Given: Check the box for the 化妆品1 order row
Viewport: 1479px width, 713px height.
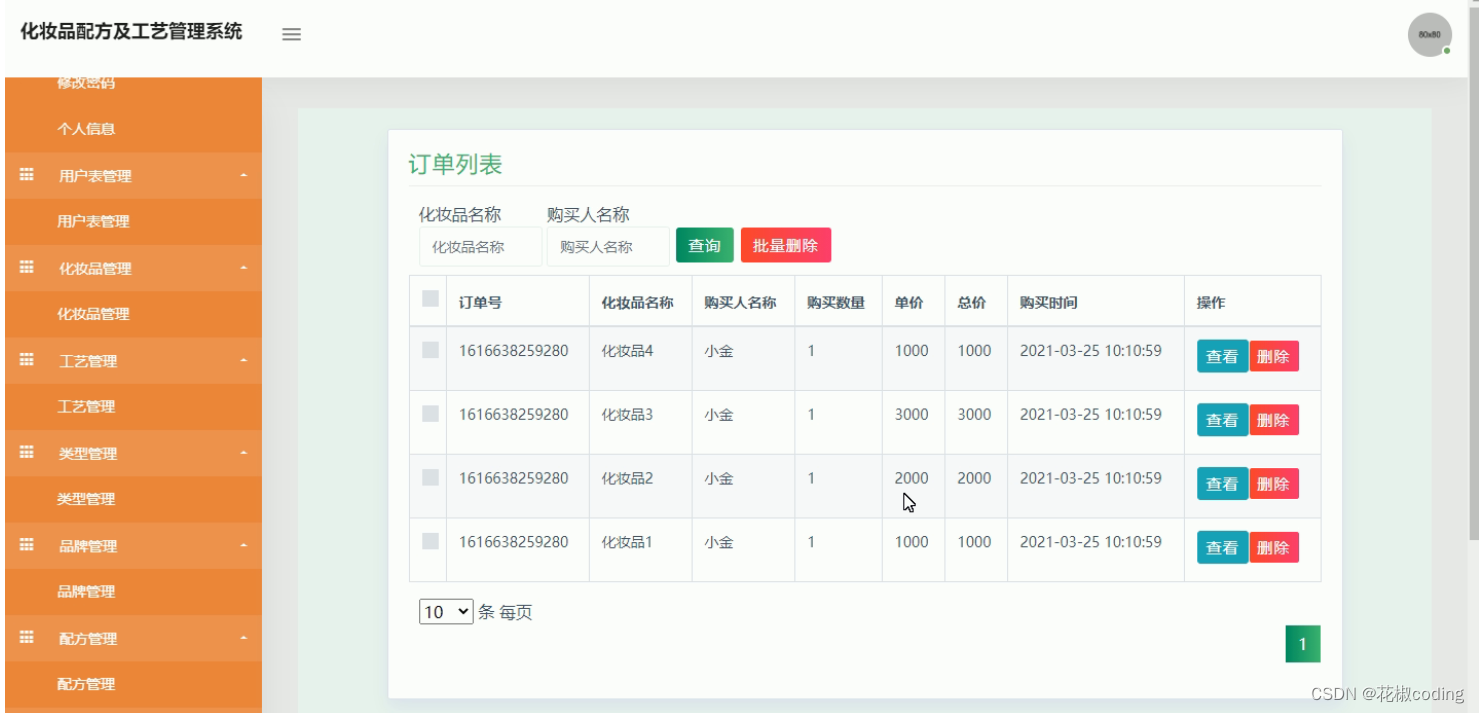Looking at the screenshot, I should pos(430,541).
